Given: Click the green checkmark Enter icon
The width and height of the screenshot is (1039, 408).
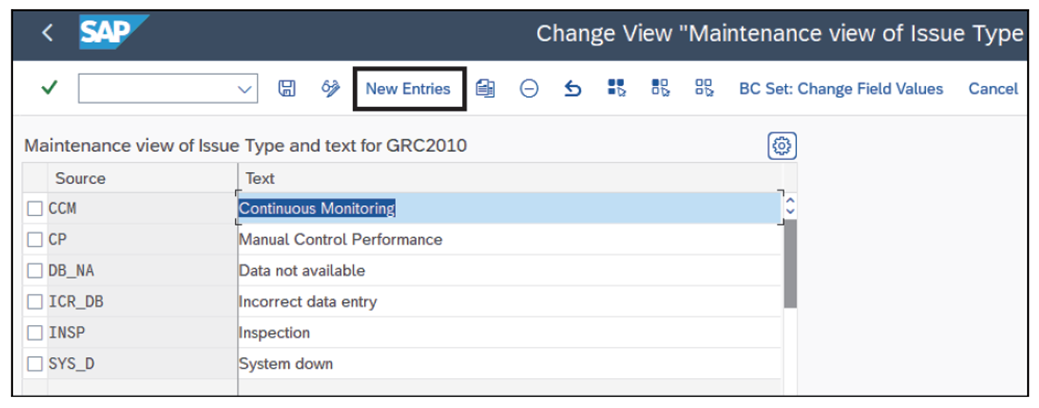Looking at the screenshot, I should [x=49, y=89].
